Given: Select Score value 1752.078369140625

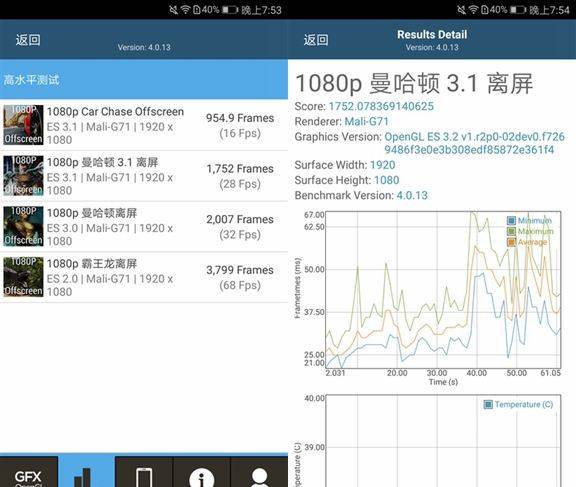Looking at the screenshot, I should [381, 107].
